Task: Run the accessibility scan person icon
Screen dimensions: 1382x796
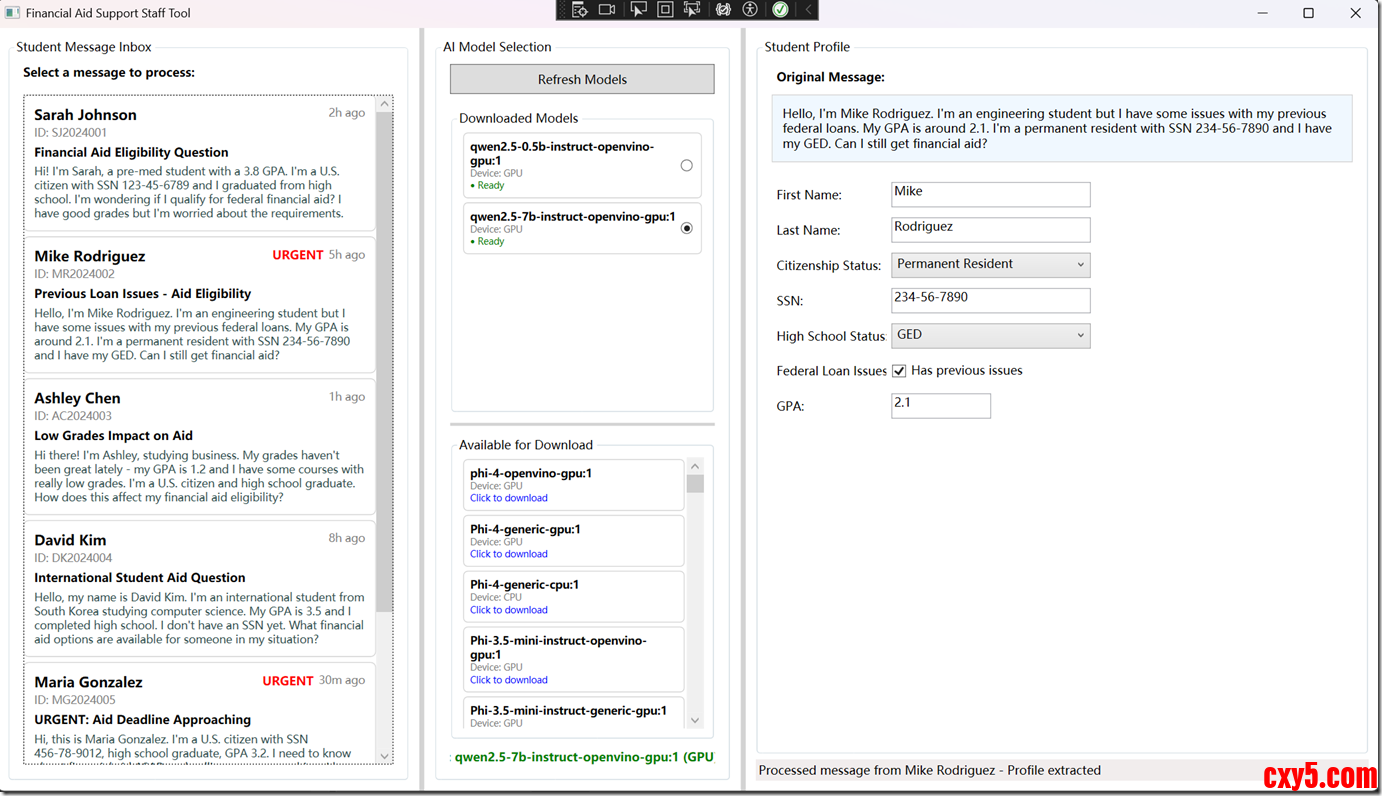Action: pyautogui.click(x=750, y=10)
